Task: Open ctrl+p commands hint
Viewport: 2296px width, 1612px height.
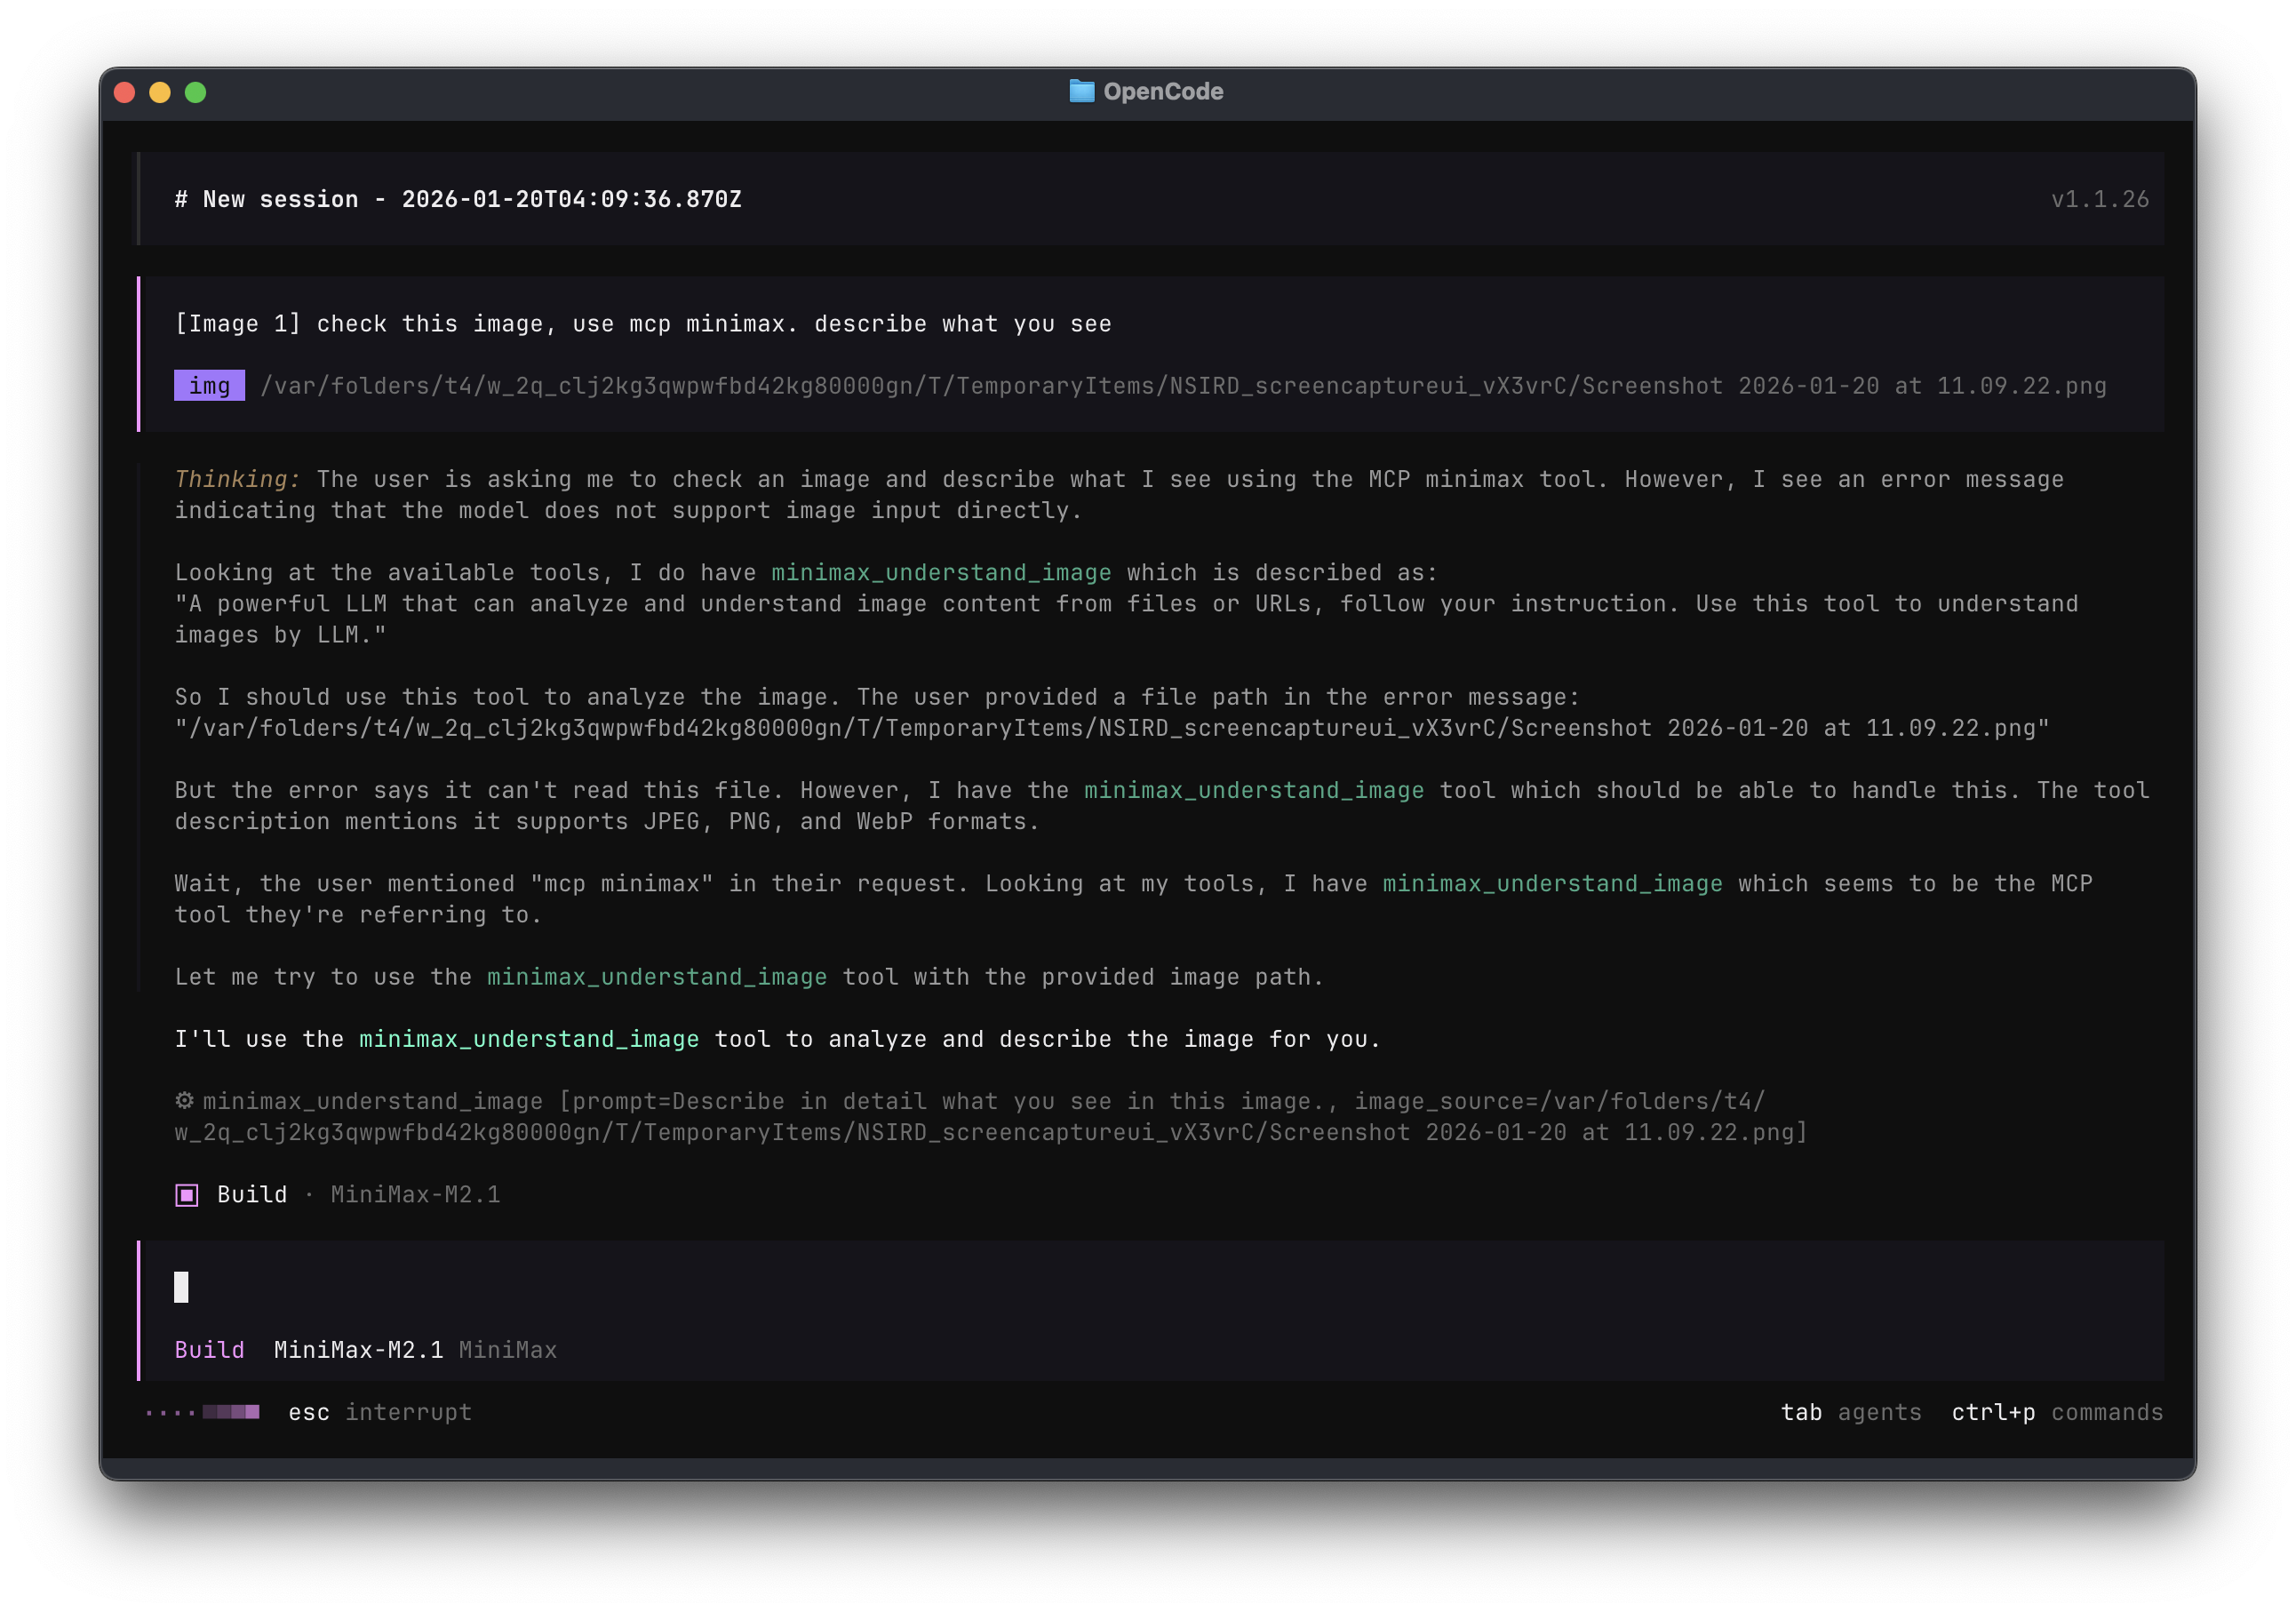Action: tap(2057, 1412)
